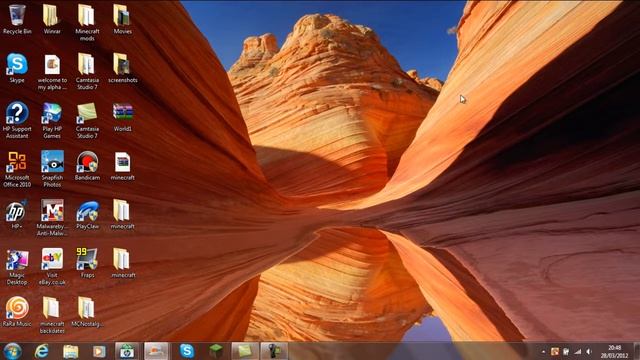640x360 pixels.
Task: Click Show Desktop at the taskbar edge
Action: (x=637, y=351)
